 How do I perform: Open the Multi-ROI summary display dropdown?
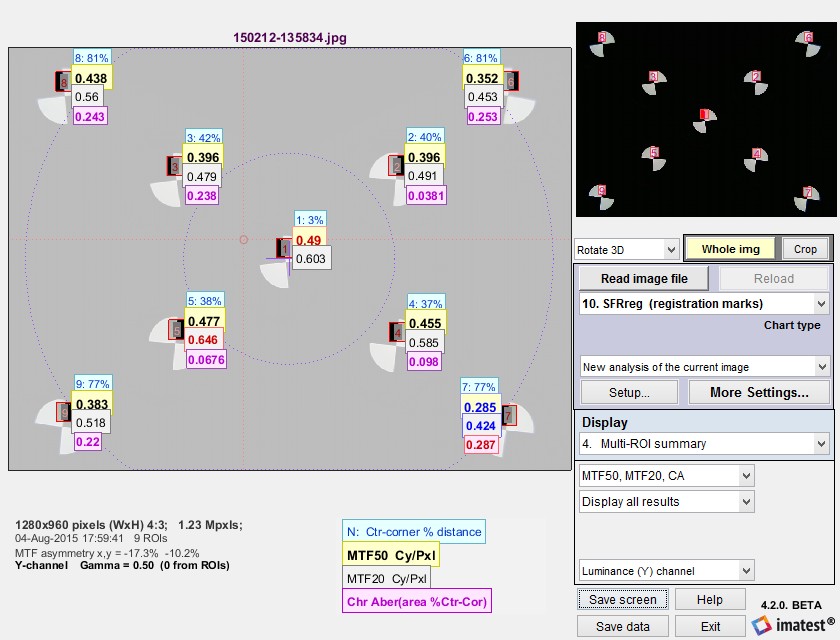[x=704, y=443]
